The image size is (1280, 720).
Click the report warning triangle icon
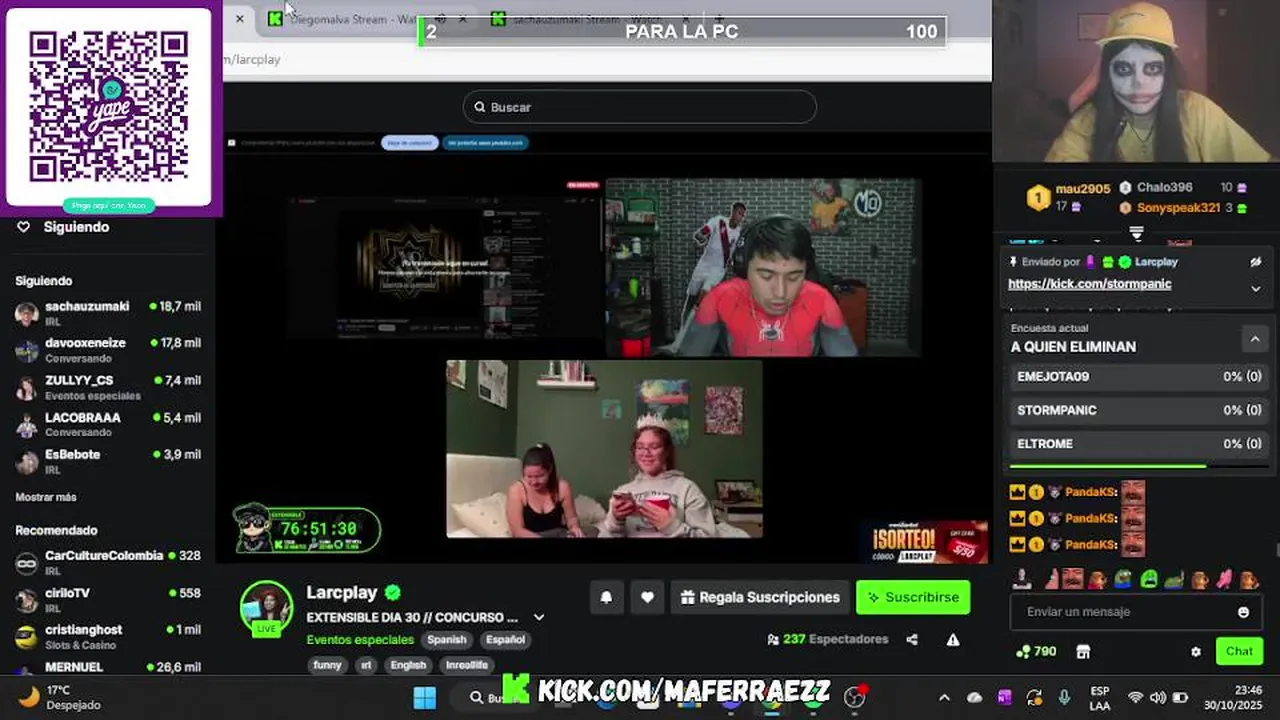tap(953, 639)
